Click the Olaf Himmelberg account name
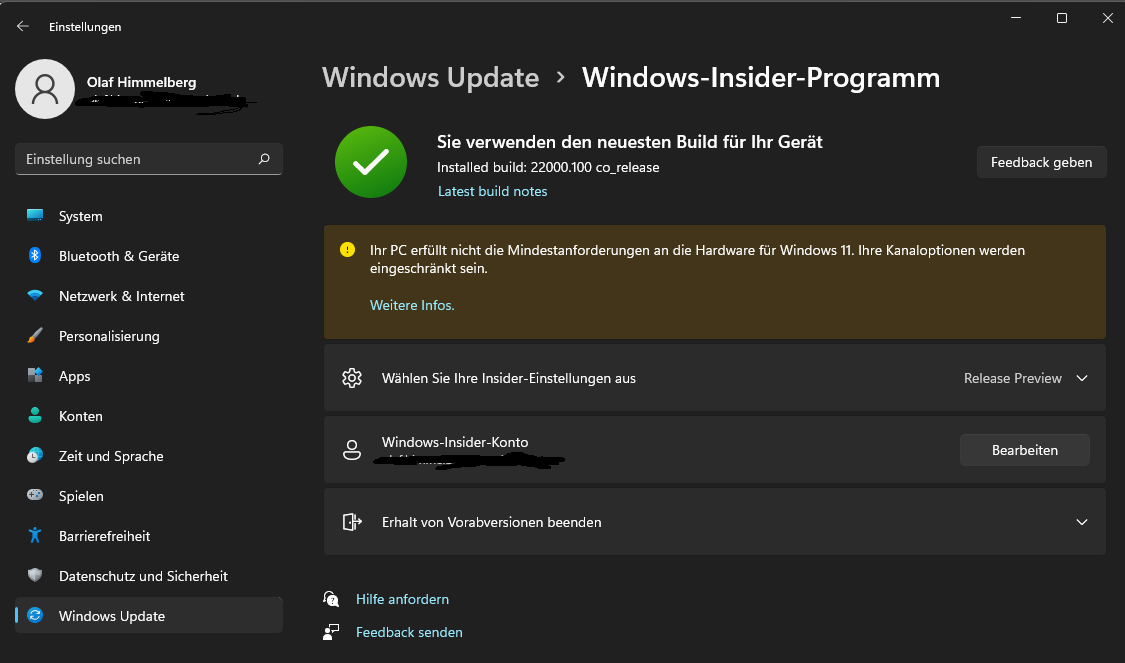The width and height of the screenshot is (1125, 663). (x=141, y=83)
